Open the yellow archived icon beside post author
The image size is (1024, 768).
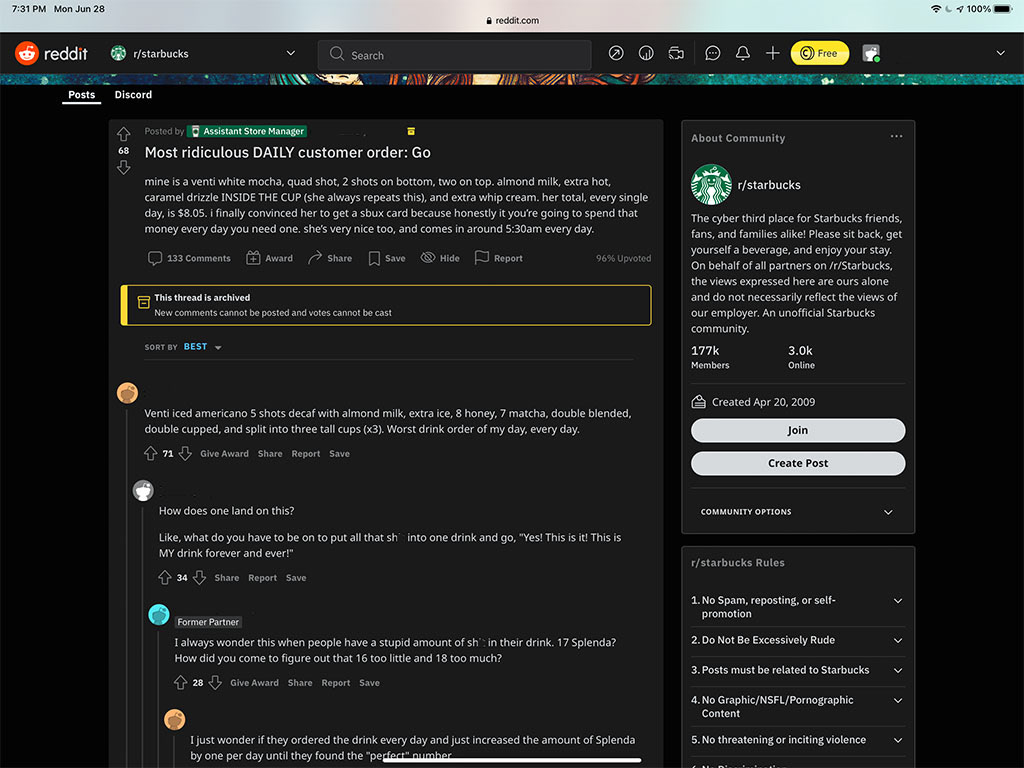point(411,131)
